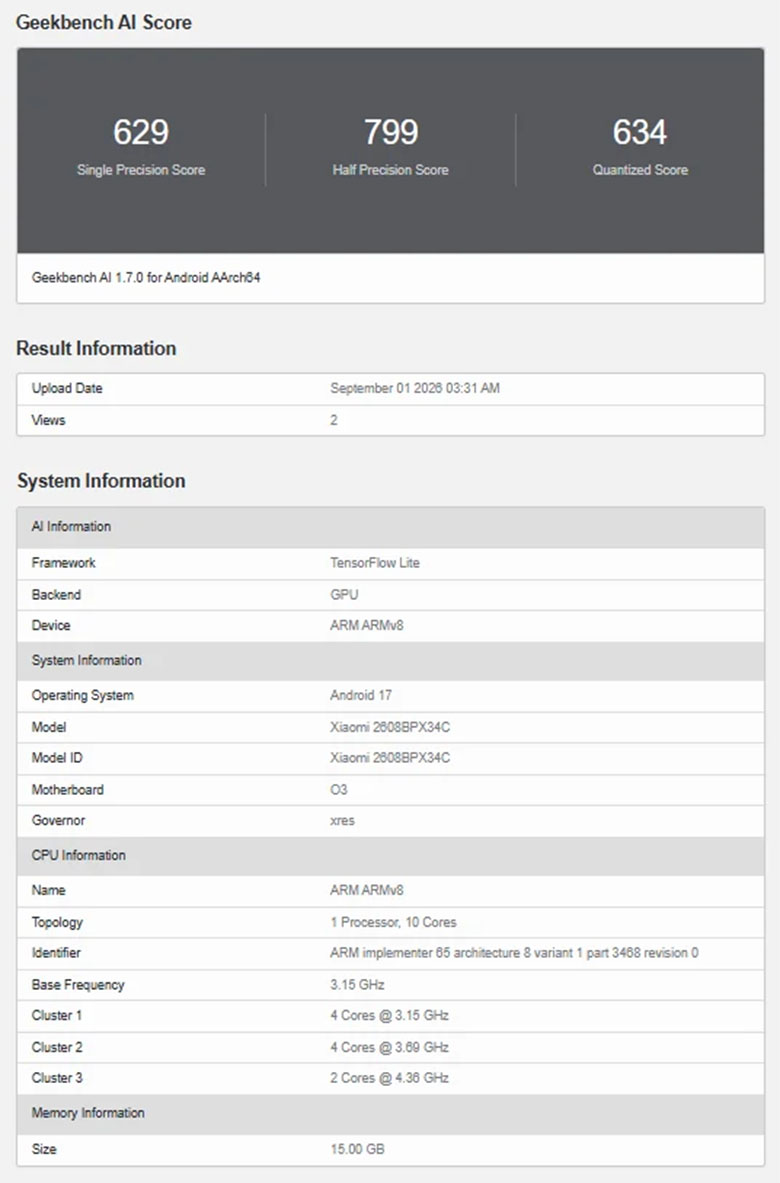Select the Identifier value 'ARM implementer 65'
Viewport: 780px width, 1183px height.
pos(390,953)
